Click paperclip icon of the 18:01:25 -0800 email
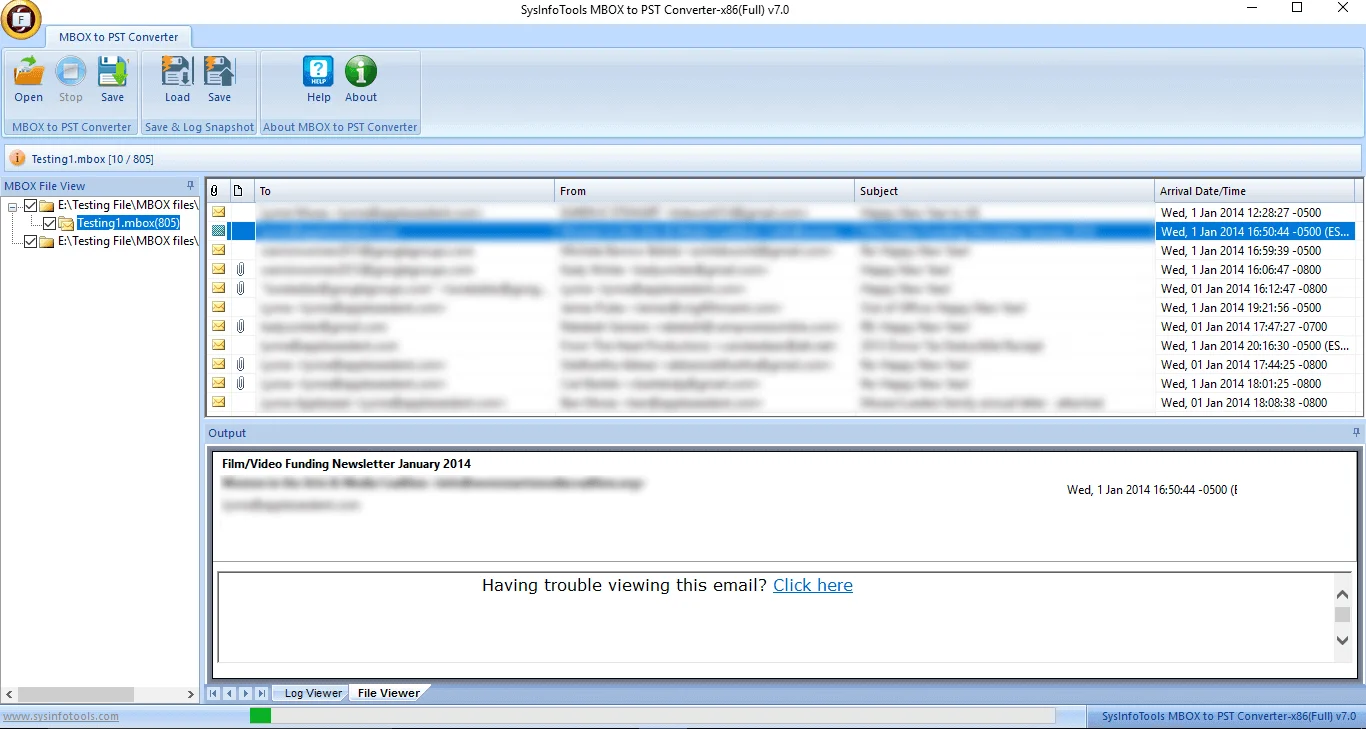 pyautogui.click(x=240, y=383)
